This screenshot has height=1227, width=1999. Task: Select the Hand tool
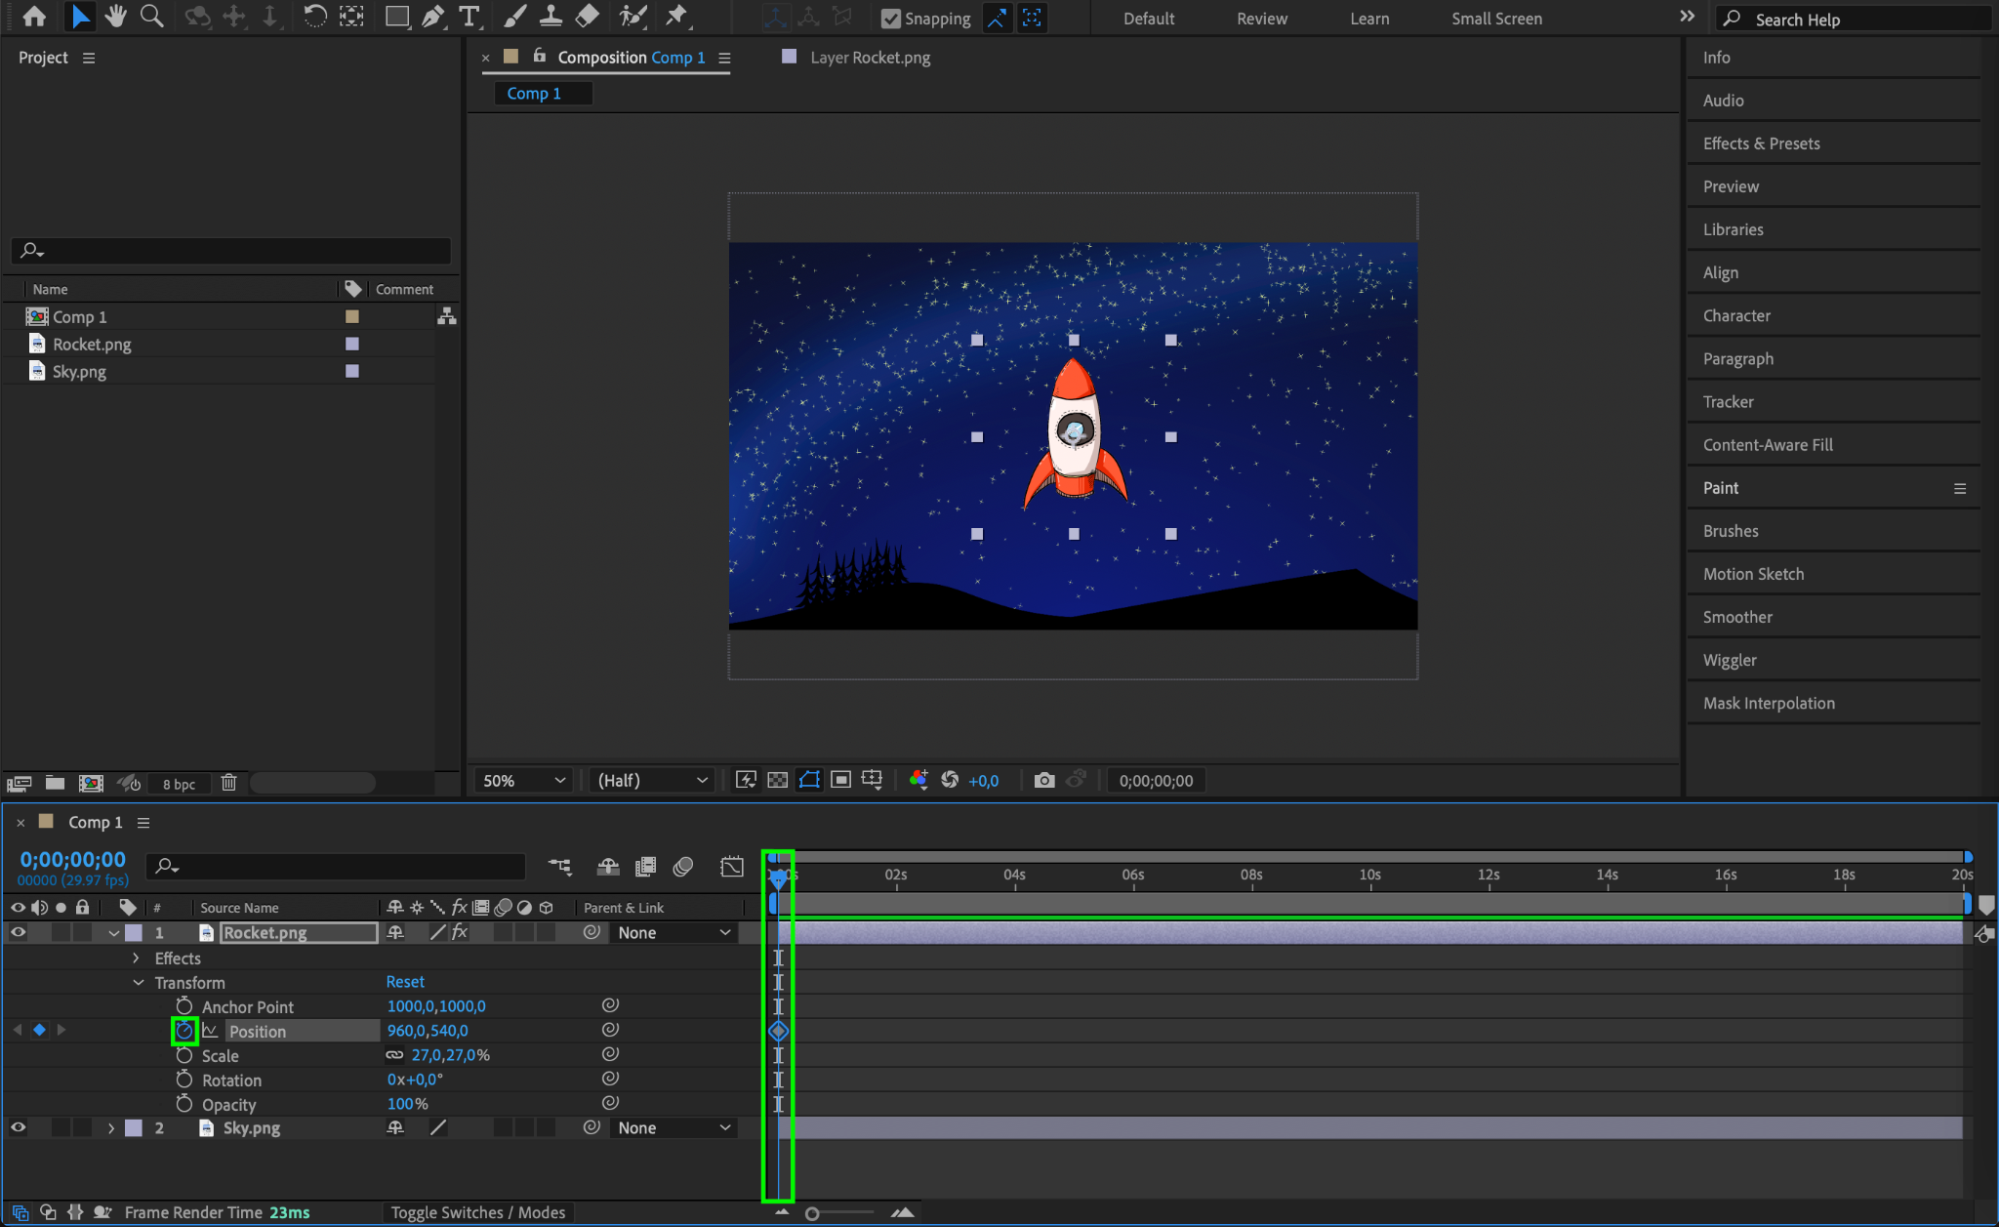(116, 16)
